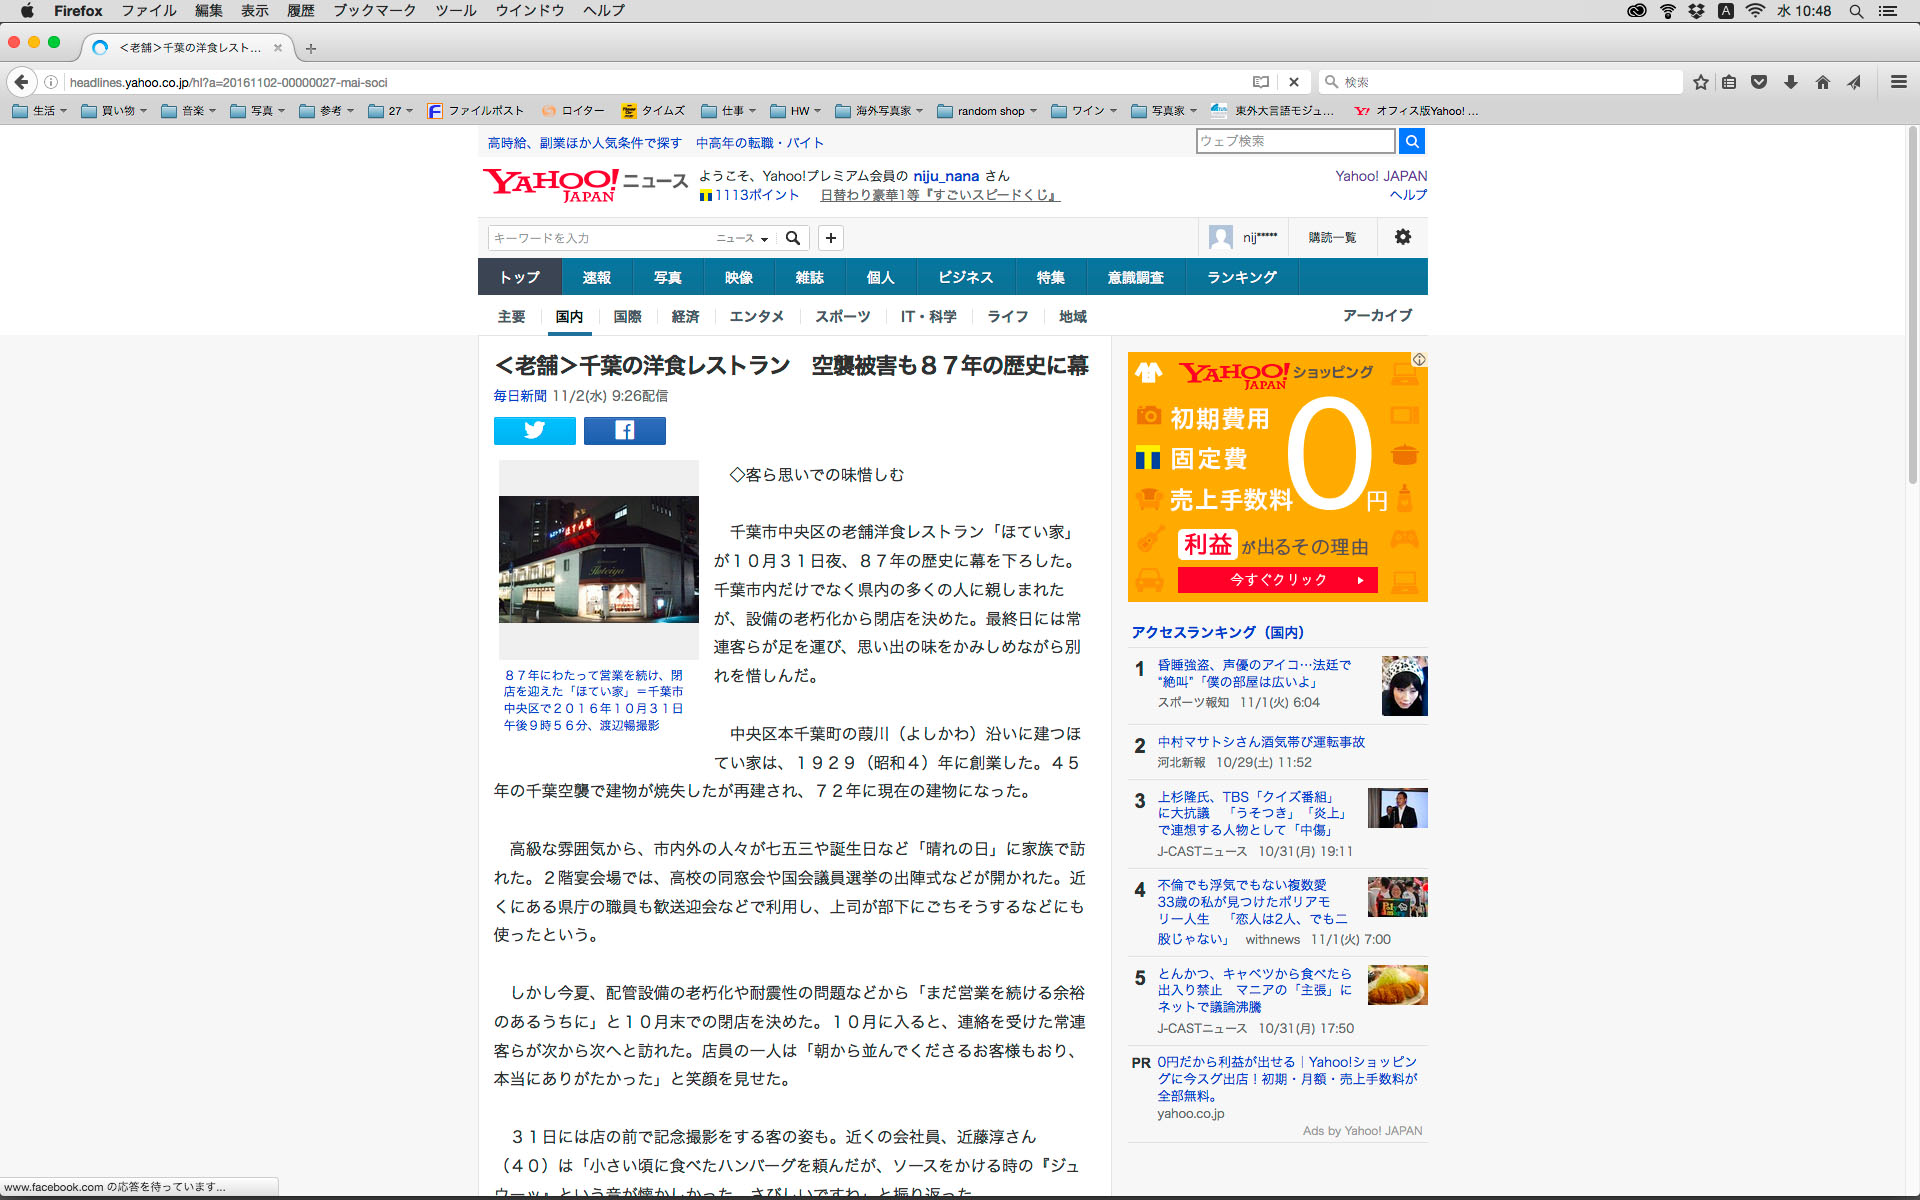The height and width of the screenshot is (1200, 1920).
Task: Open Yahoo news settings gear icon
Action: [1402, 237]
